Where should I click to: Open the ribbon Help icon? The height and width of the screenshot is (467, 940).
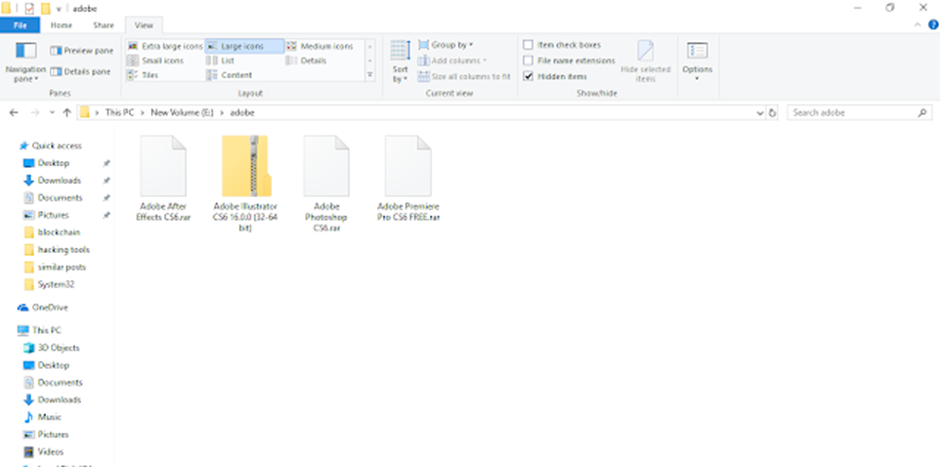933,25
